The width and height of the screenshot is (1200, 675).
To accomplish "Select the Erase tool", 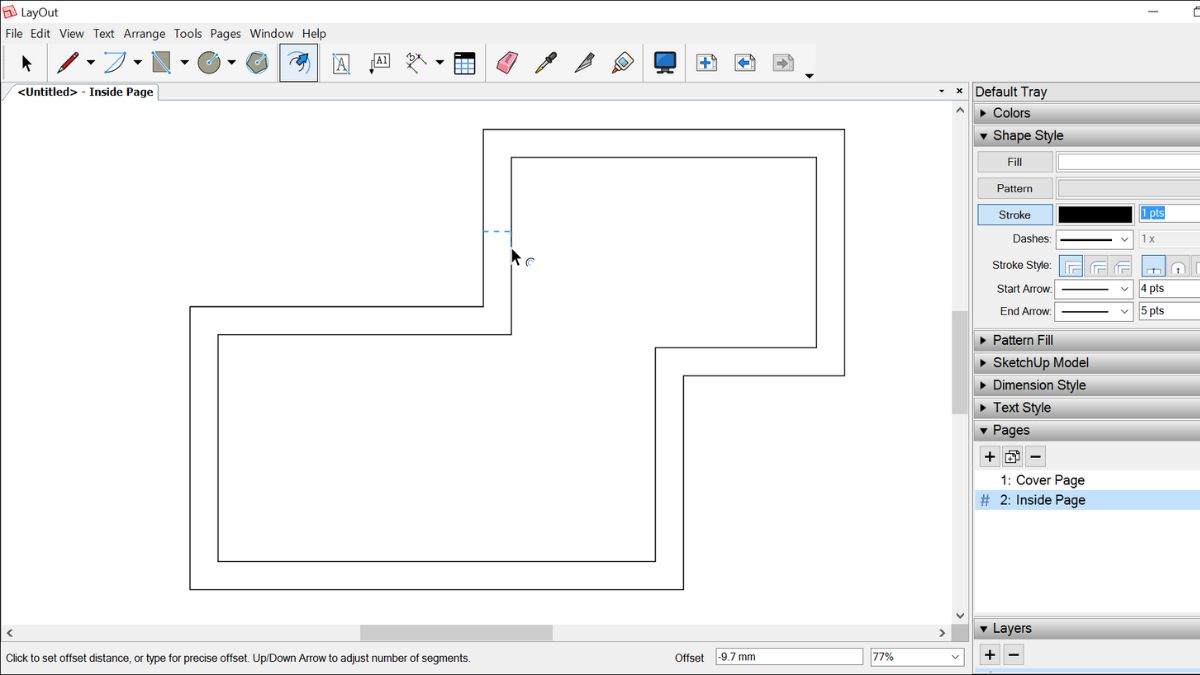I will coord(507,63).
